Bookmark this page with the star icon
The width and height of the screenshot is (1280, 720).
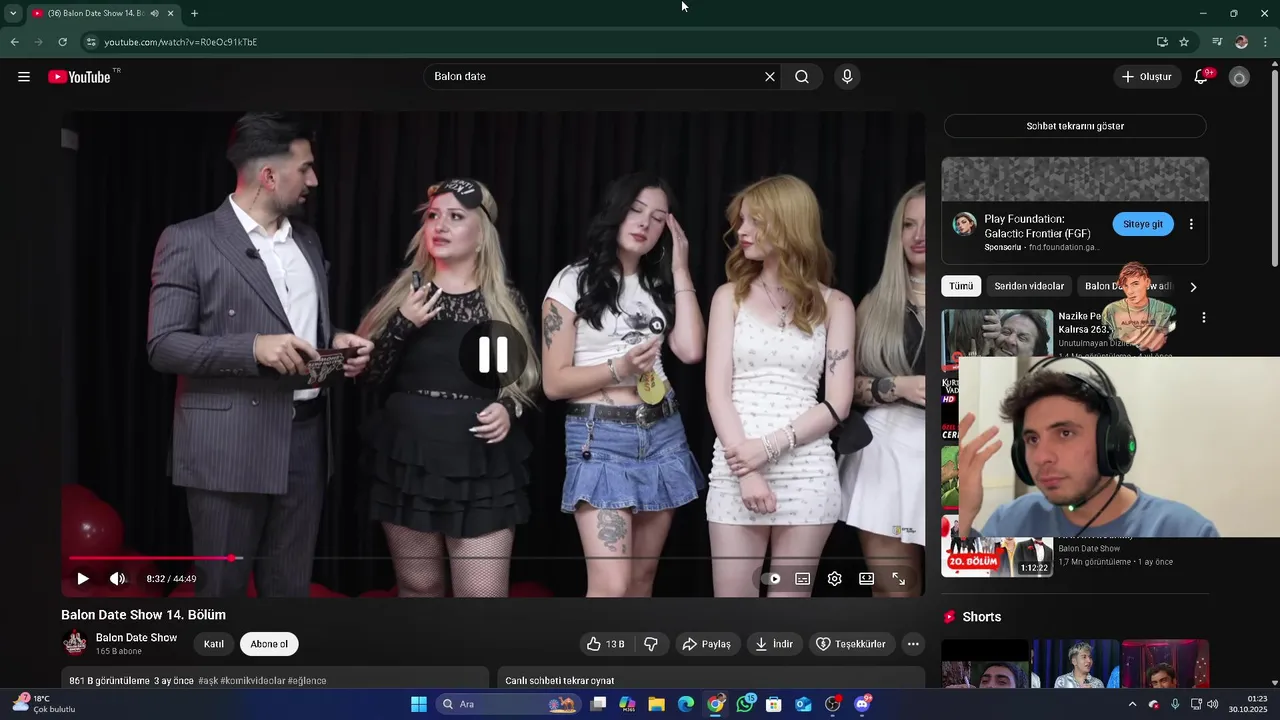tap(1184, 42)
